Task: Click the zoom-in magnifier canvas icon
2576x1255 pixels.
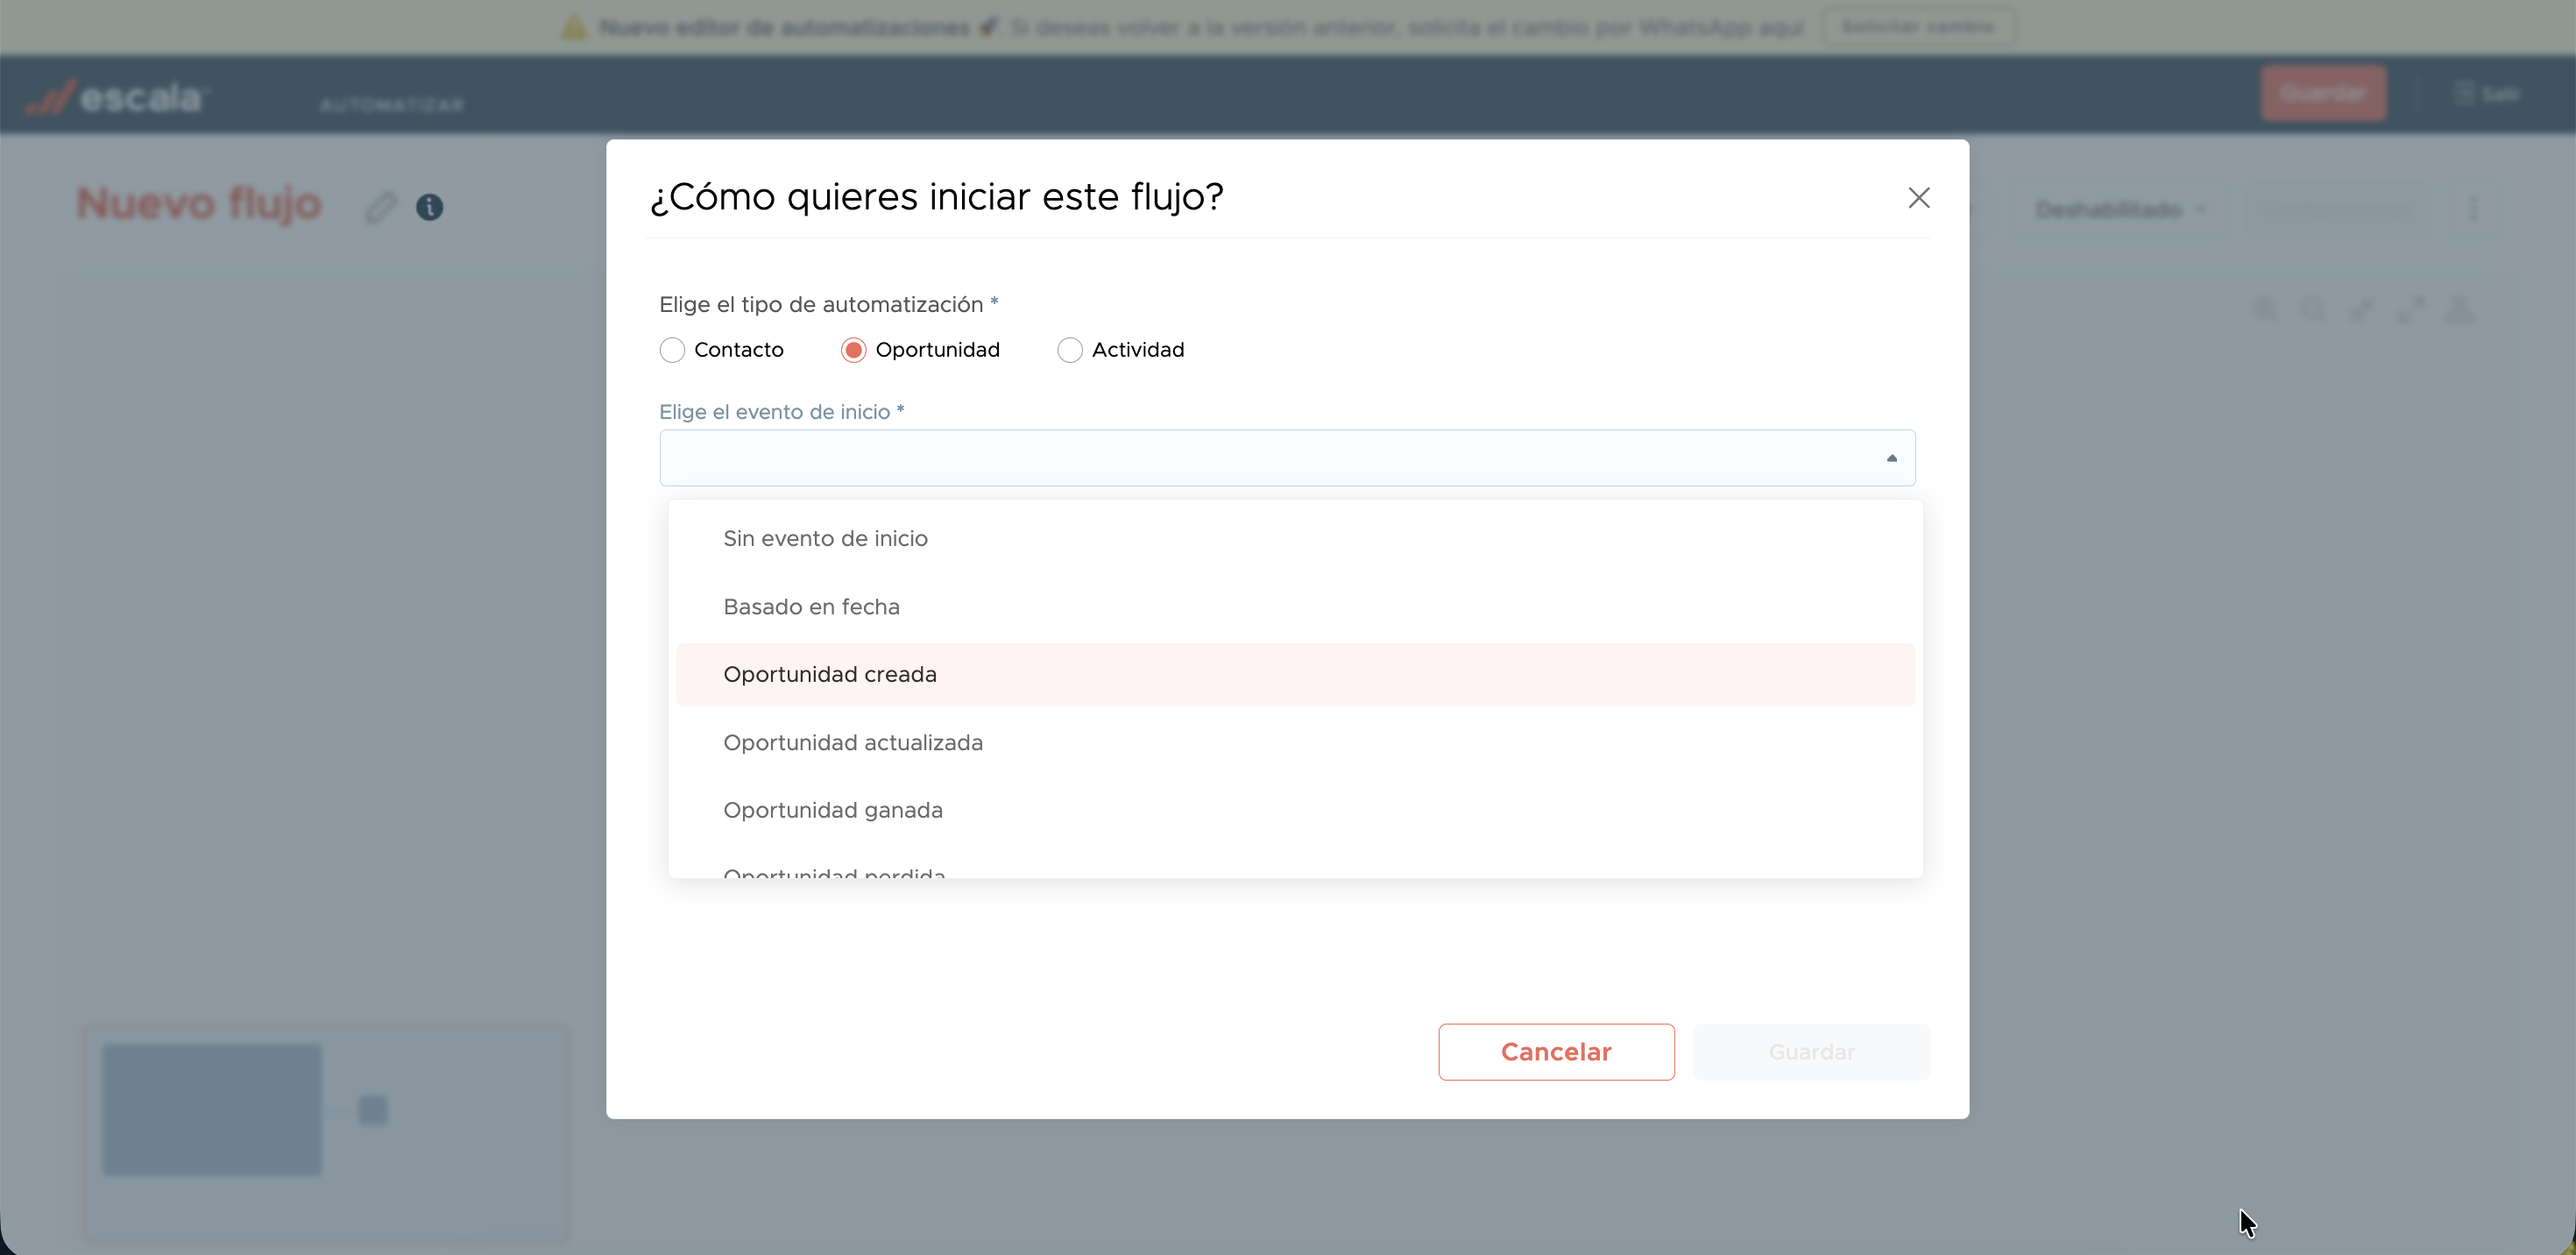Action: tap(2265, 310)
